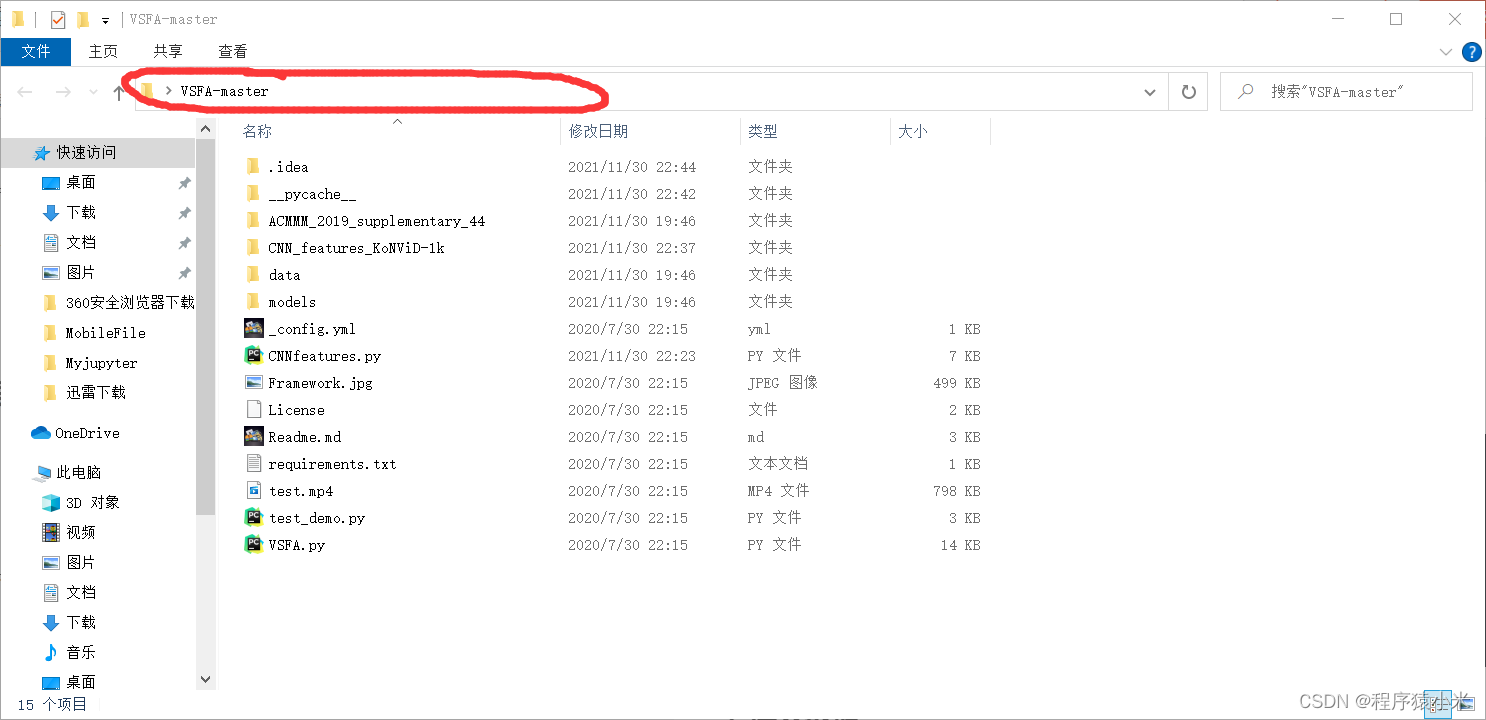Go up one folder level arrow
The image size is (1486, 720).
pyautogui.click(x=118, y=92)
